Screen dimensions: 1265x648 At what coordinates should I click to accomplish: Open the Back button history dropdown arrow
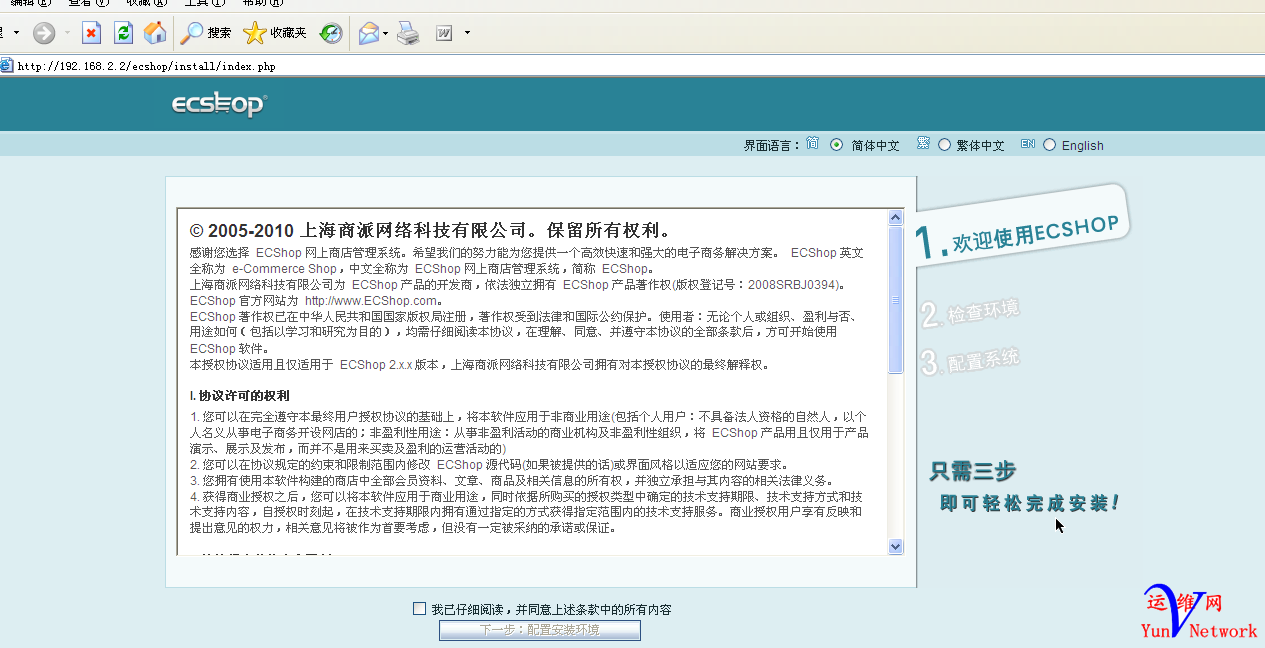click(x=16, y=33)
